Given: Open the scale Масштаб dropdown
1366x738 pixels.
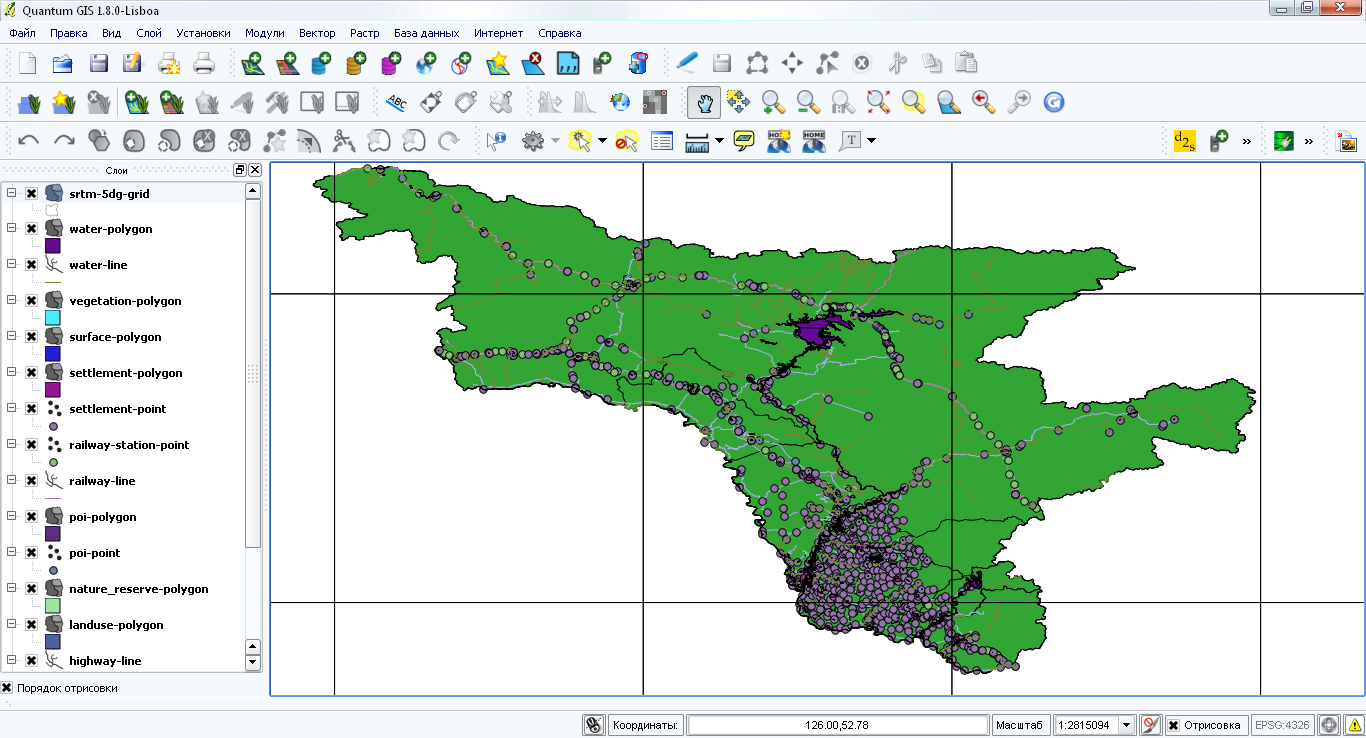Looking at the screenshot, I should (1127, 725).
